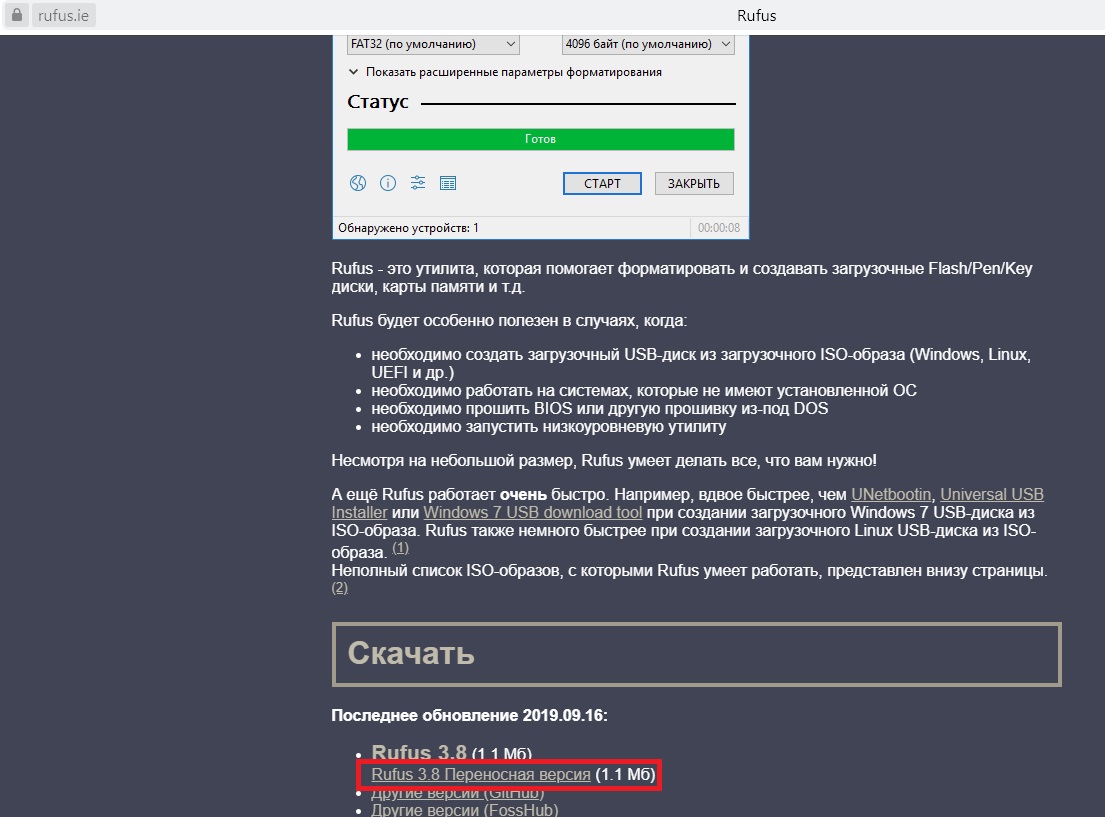
Task: Expand Показать расширенные параметры форматирования
Action: (505, 72)
